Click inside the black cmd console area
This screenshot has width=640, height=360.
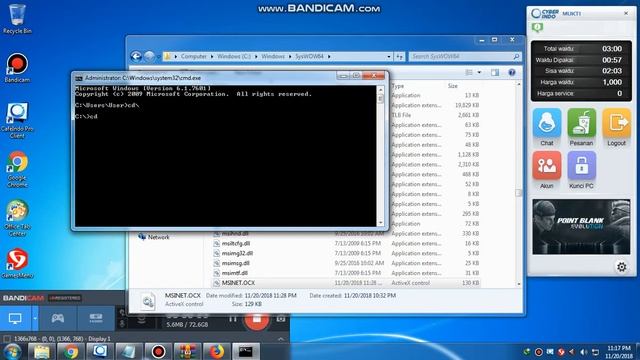(x=226, y=156)
